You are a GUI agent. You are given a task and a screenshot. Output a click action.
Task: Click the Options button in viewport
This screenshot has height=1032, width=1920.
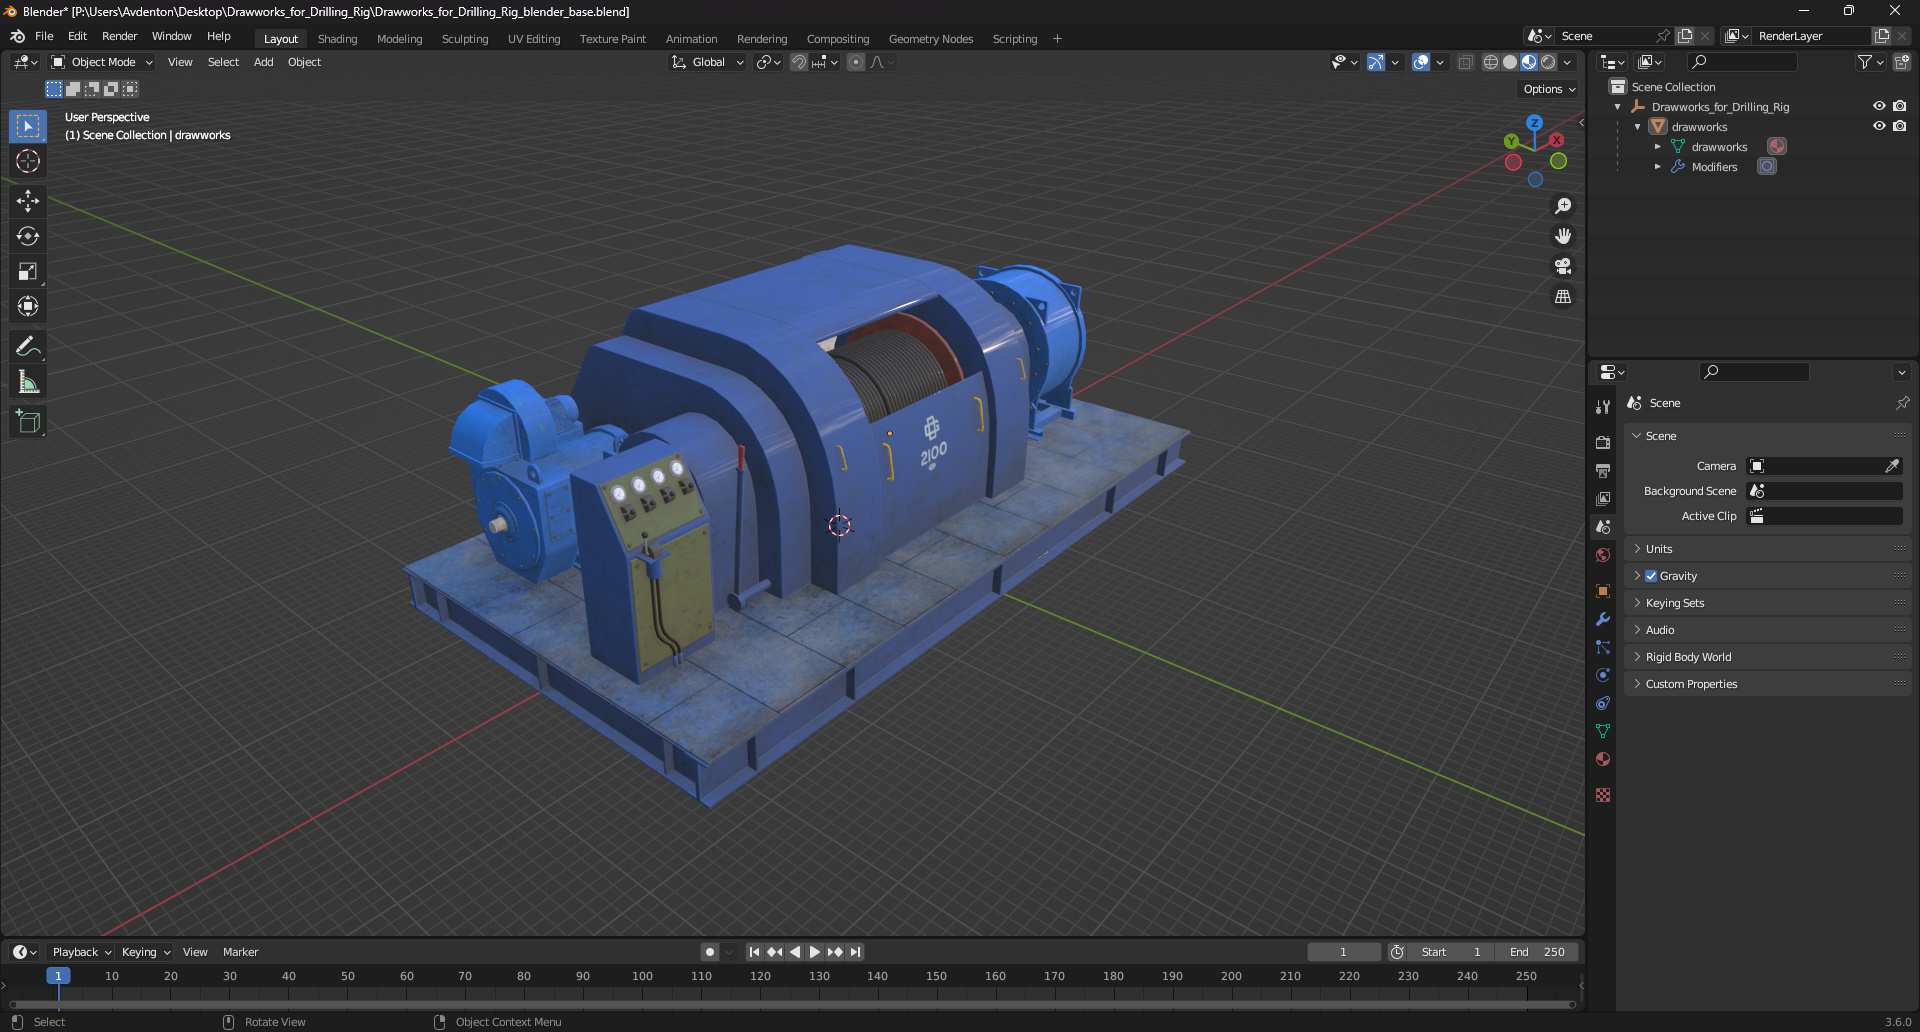point(1548,89)
